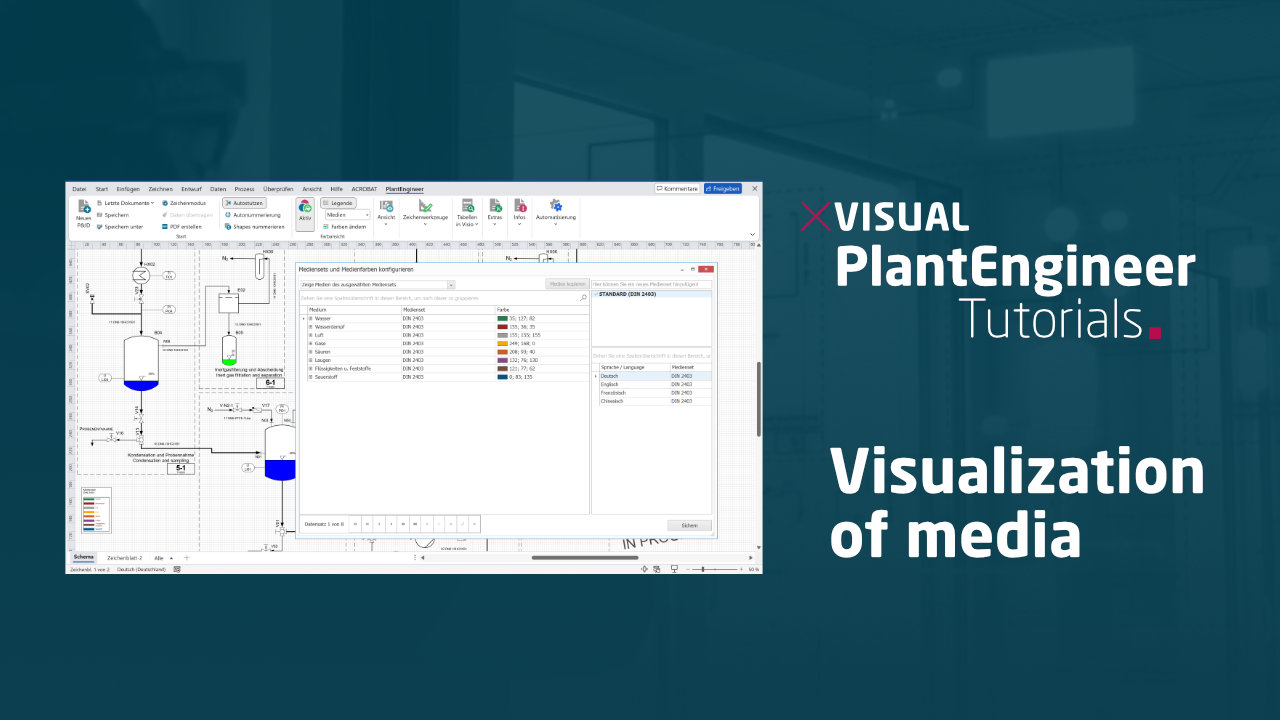The height and width of the screenshot is (720, 1280).
Task: Toggle Zeichenmodus in the ribbon
Action: (x=183, y=203)
